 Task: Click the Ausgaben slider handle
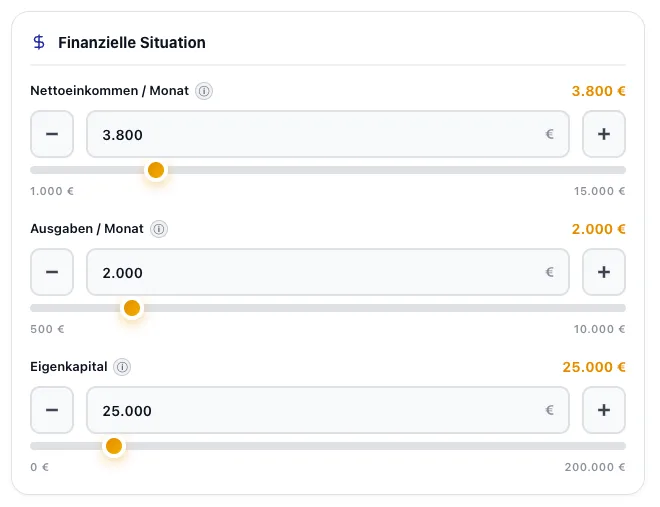click(132, 308)
